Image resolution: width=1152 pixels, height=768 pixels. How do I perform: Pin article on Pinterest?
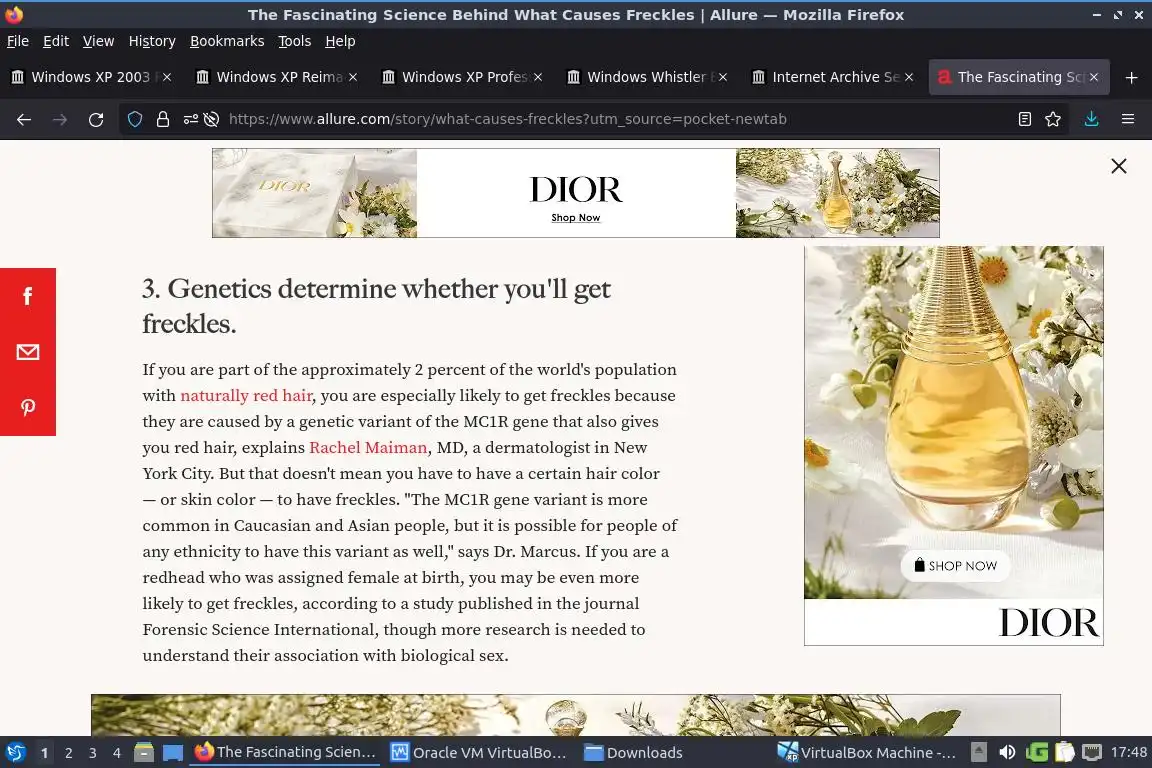(28, 408)
